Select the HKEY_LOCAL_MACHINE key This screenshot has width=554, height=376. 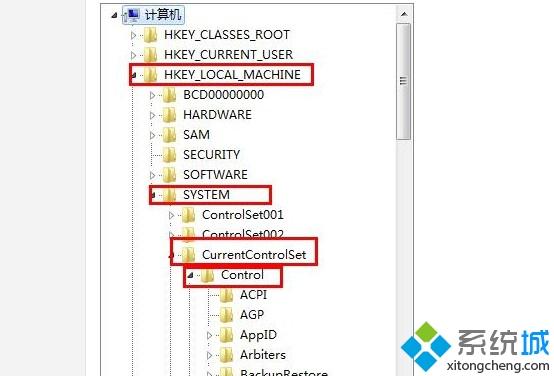pos(232,75)
